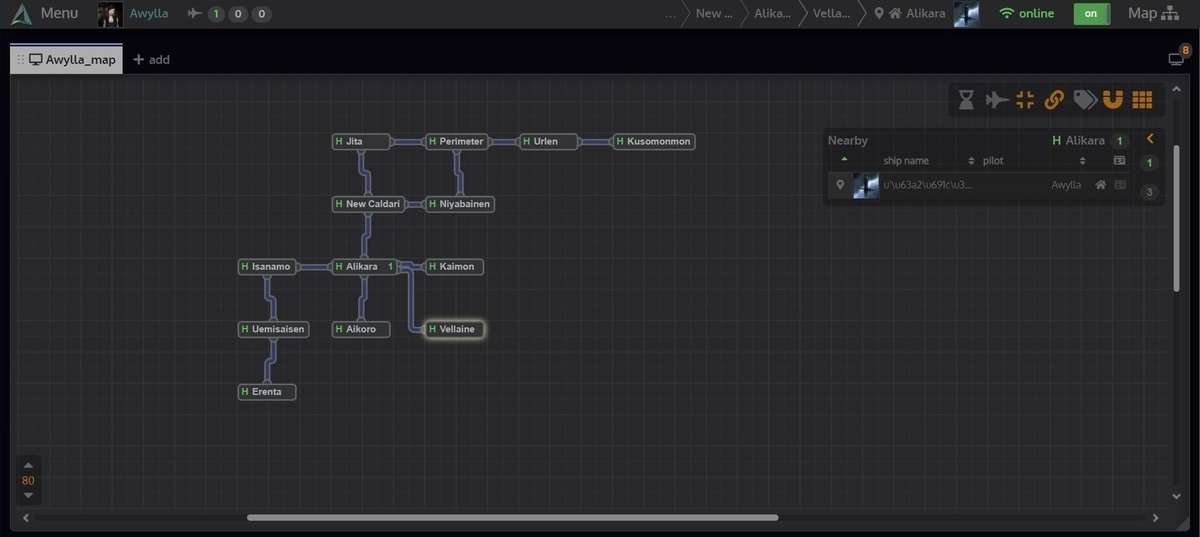
Task: Click the ship thumbnail in the header
Action: coord(966,14)
